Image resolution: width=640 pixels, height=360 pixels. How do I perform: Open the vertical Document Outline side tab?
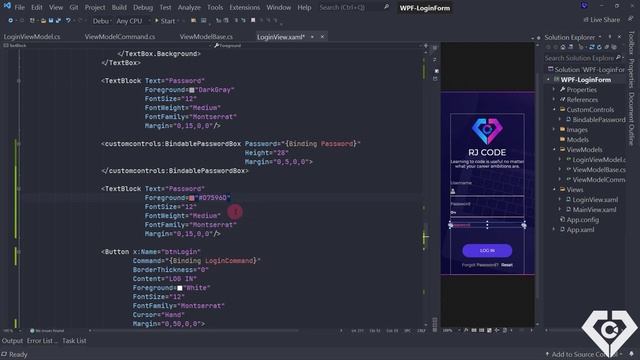click(x=631, y=119)
